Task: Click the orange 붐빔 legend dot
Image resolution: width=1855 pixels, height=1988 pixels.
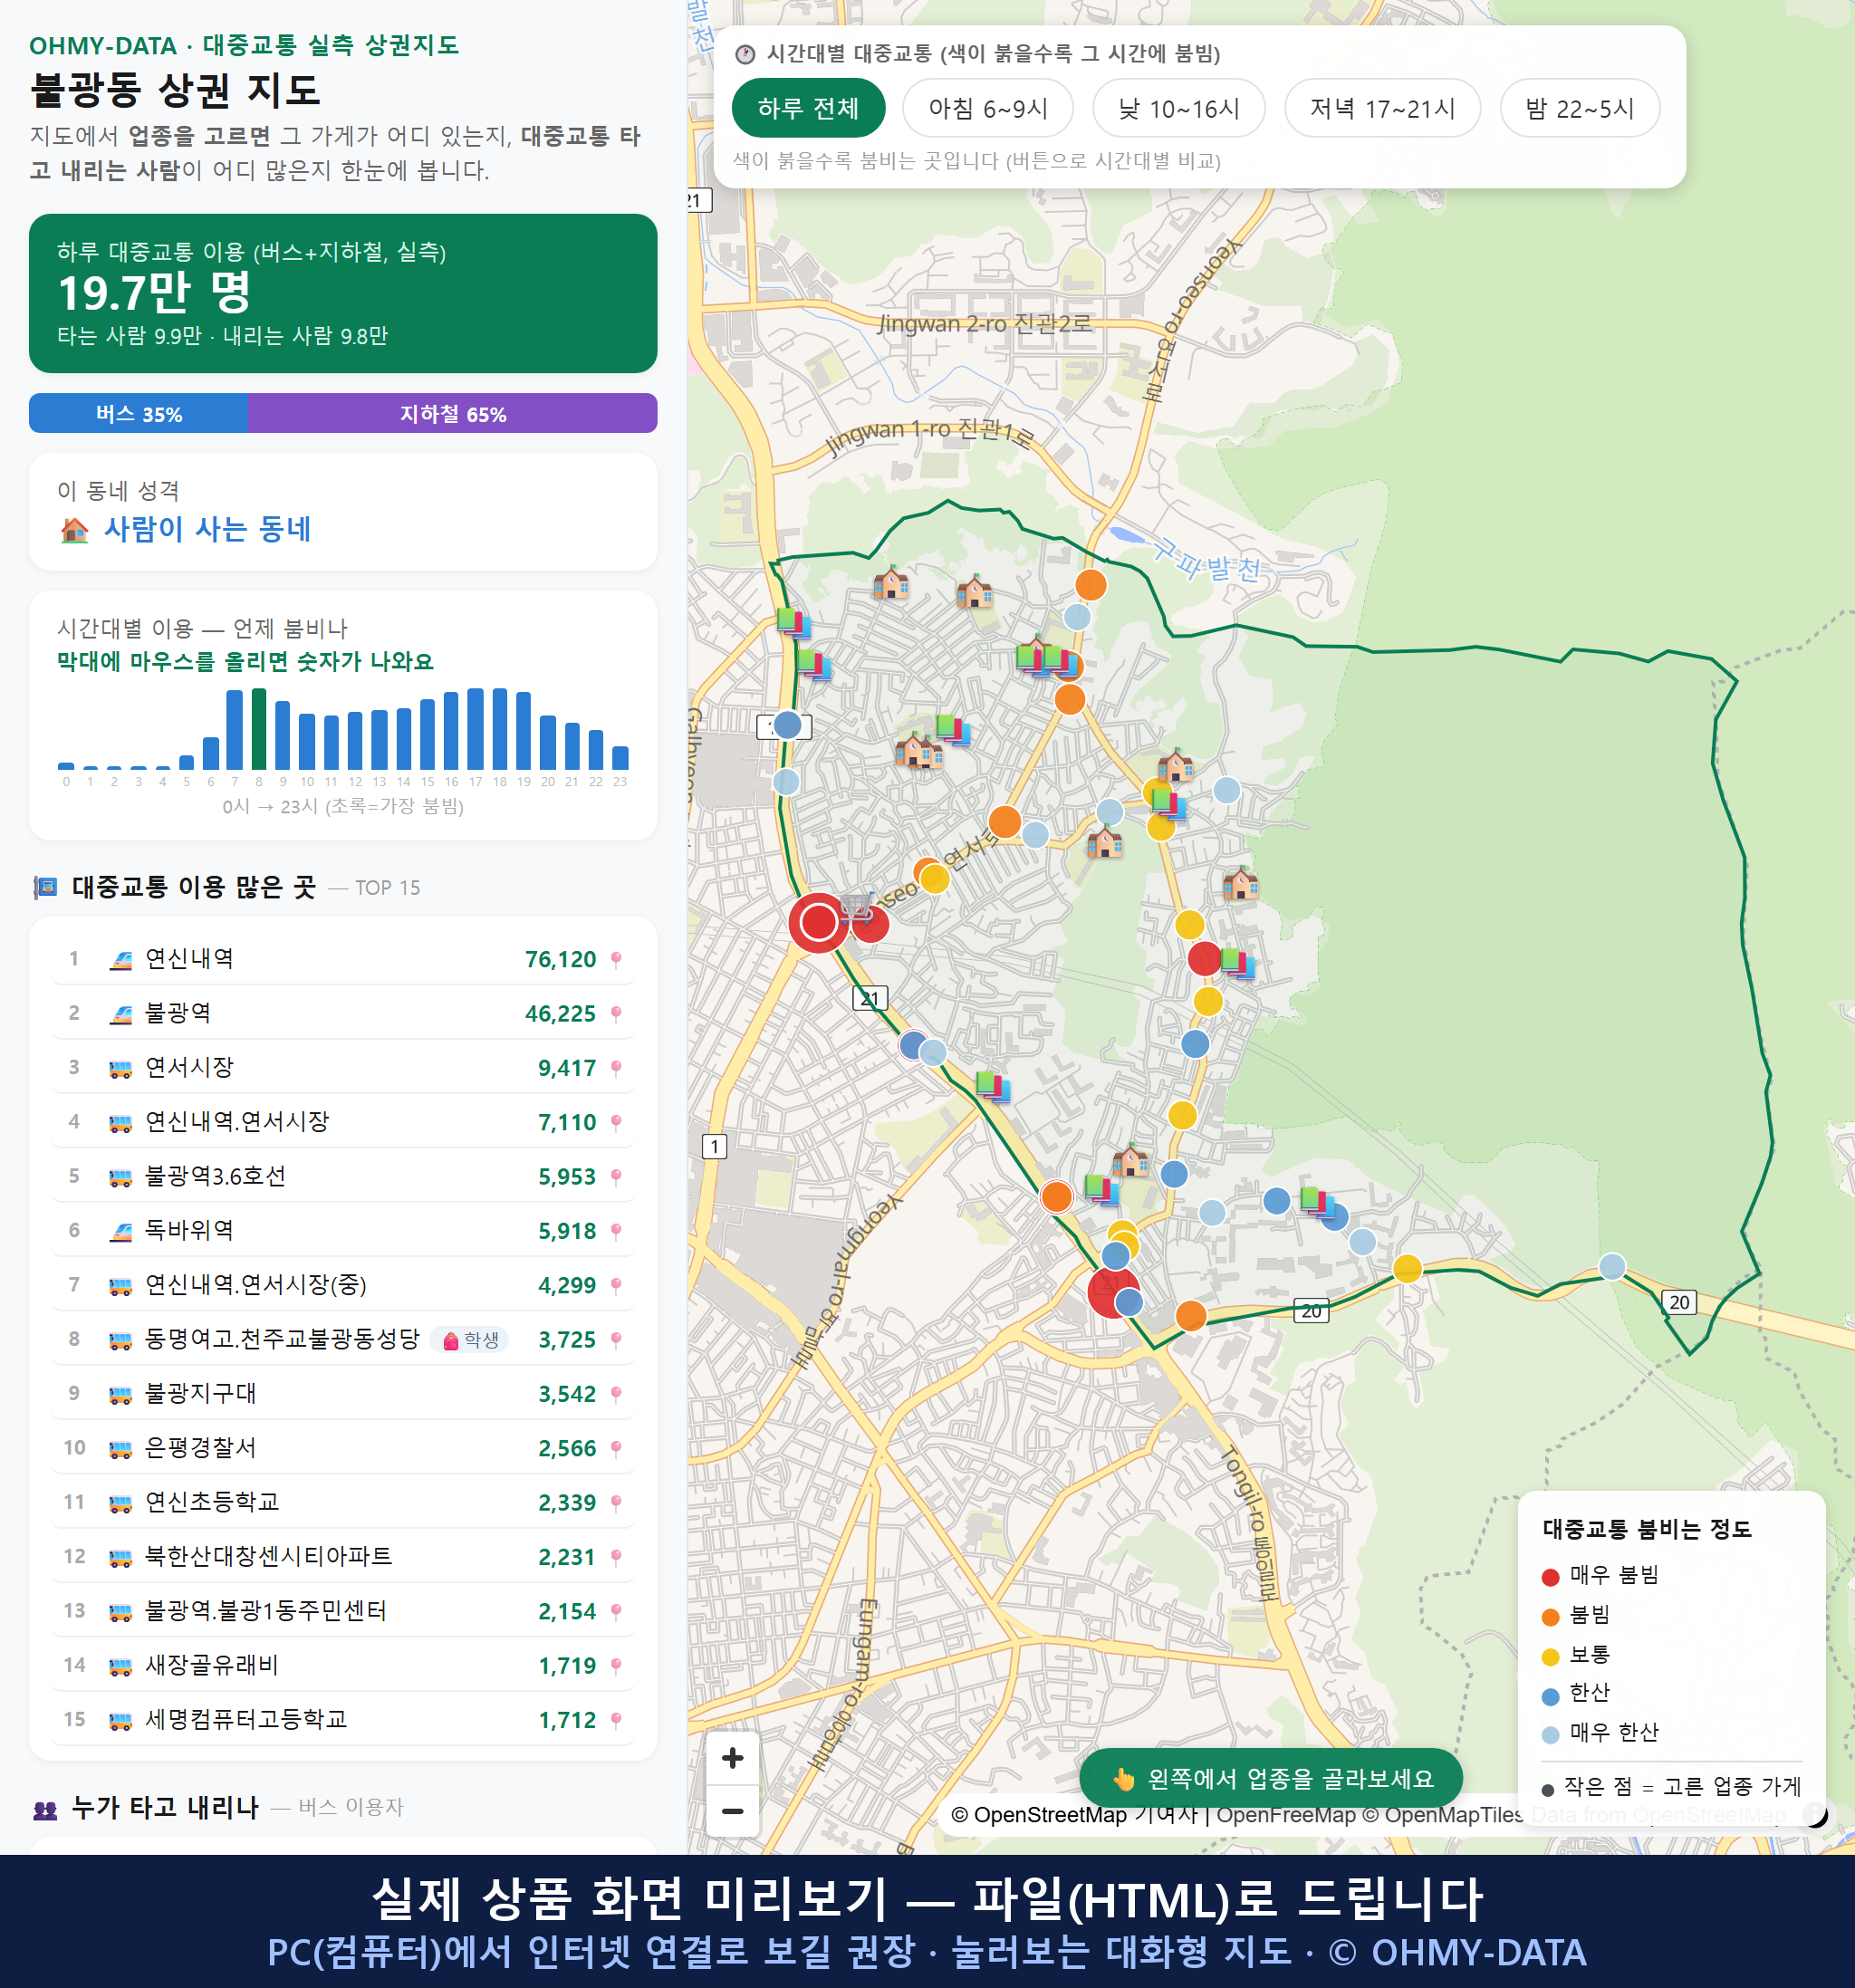Action: coord(1550,1617)
